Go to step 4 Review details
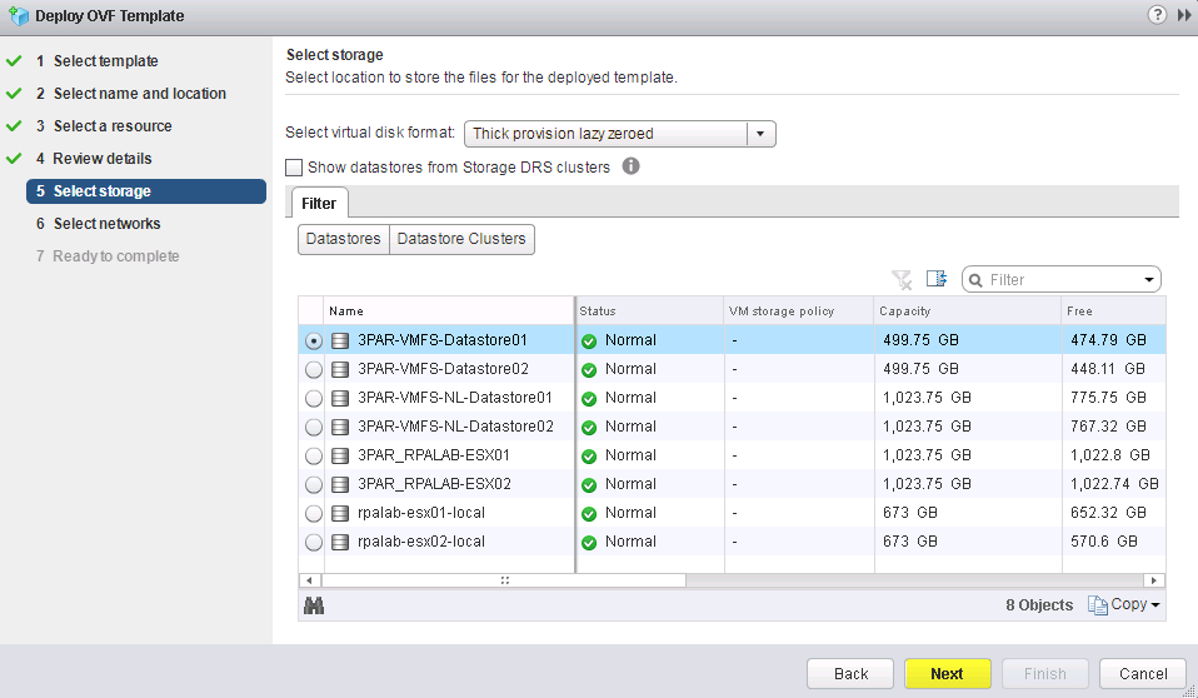This screenshot has height=698, width=1198. (x=94, y=159)
